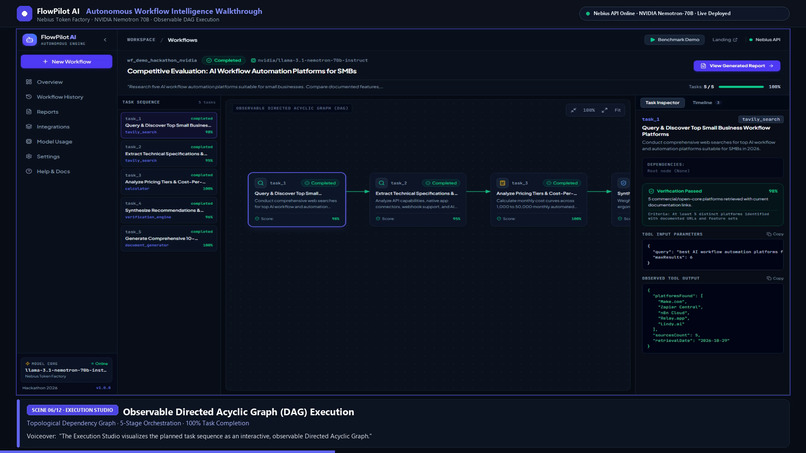Image resolution: width=806 pixels, height=453 pixels.
Task: Click the llama-3.1-nemotron-70b model core card
Action: [66, 370]
